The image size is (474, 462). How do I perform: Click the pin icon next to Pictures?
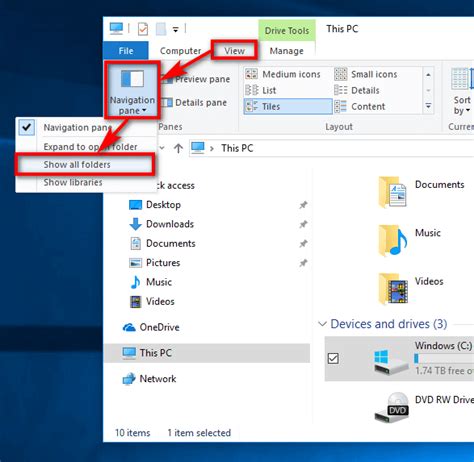point(303,263)
